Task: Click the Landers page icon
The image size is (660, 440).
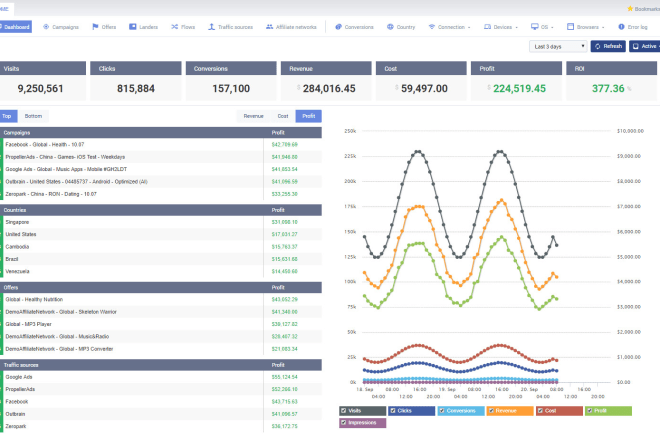Action: [x=133, y=27]
